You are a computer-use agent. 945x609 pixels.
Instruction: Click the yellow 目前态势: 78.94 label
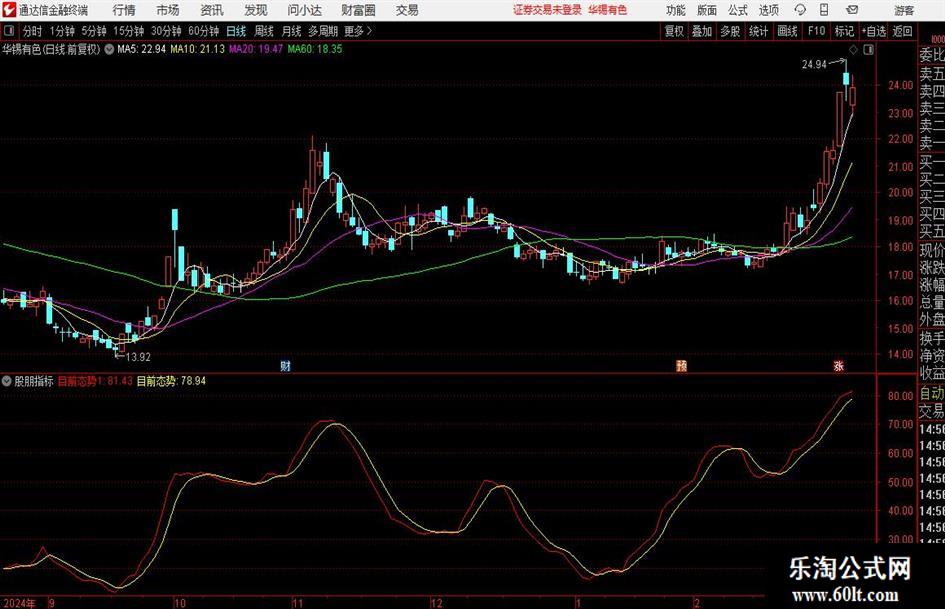[171, 381]
